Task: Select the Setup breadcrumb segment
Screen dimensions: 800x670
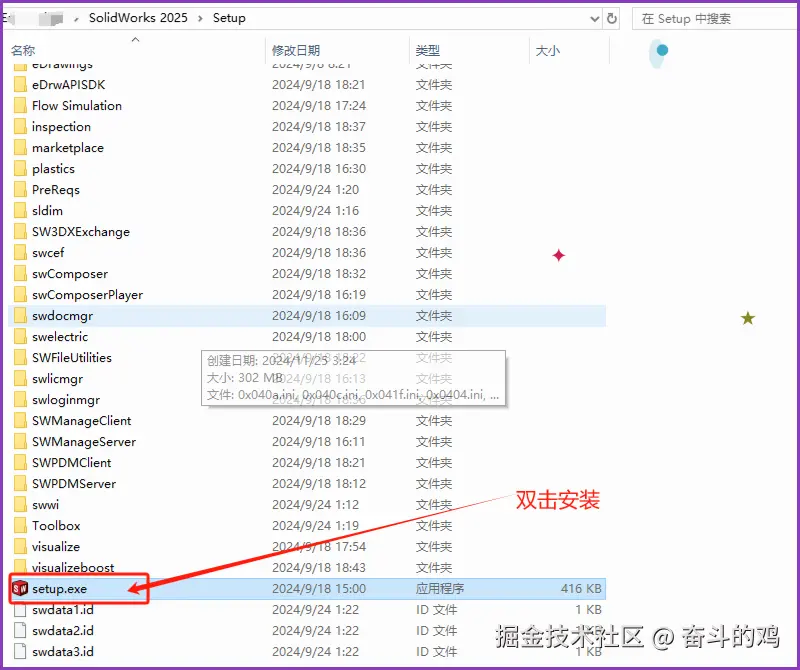Action: 229,18
